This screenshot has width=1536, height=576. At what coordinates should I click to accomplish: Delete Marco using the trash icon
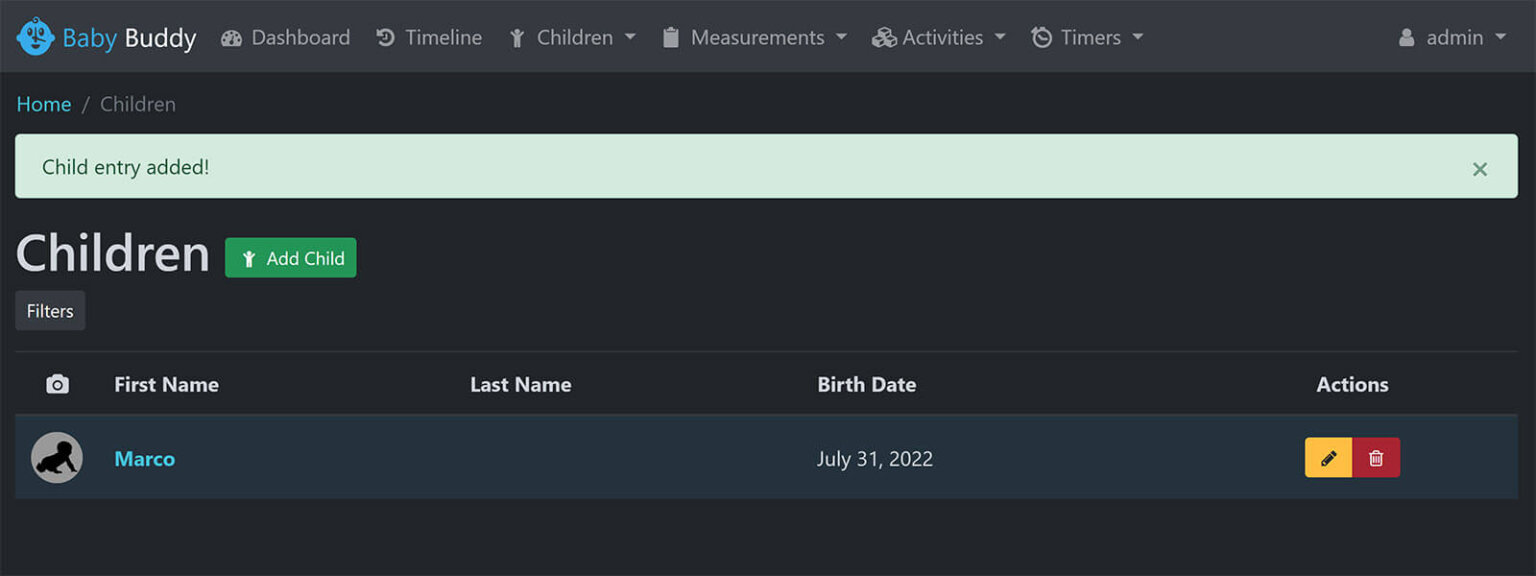(x=1376, y=457)
